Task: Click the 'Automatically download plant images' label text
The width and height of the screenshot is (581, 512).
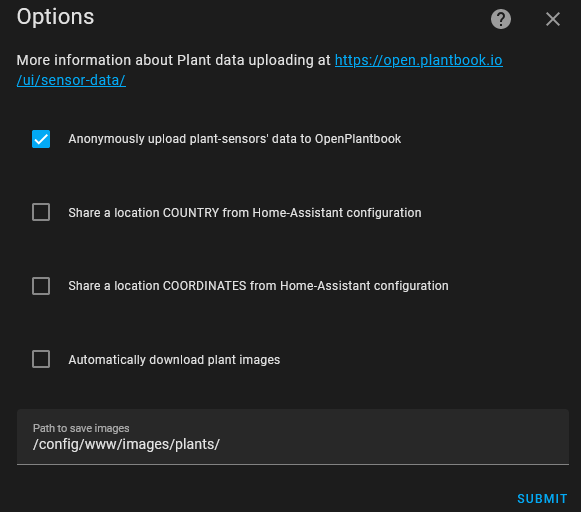Action: tap(174, 360)
